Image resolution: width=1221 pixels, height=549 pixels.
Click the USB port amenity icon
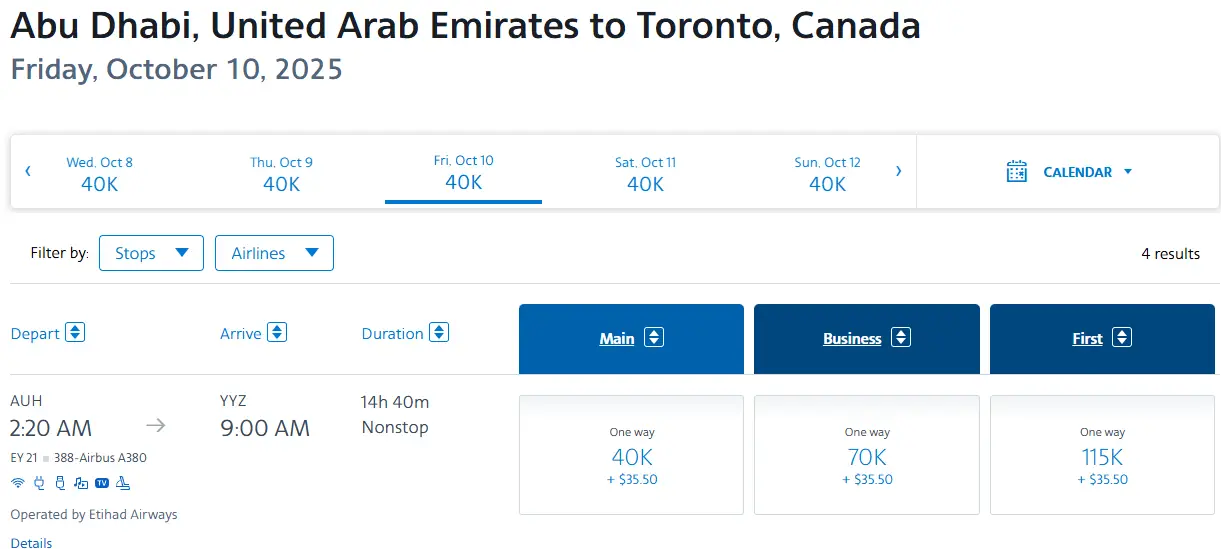click(x=60, y=483)
